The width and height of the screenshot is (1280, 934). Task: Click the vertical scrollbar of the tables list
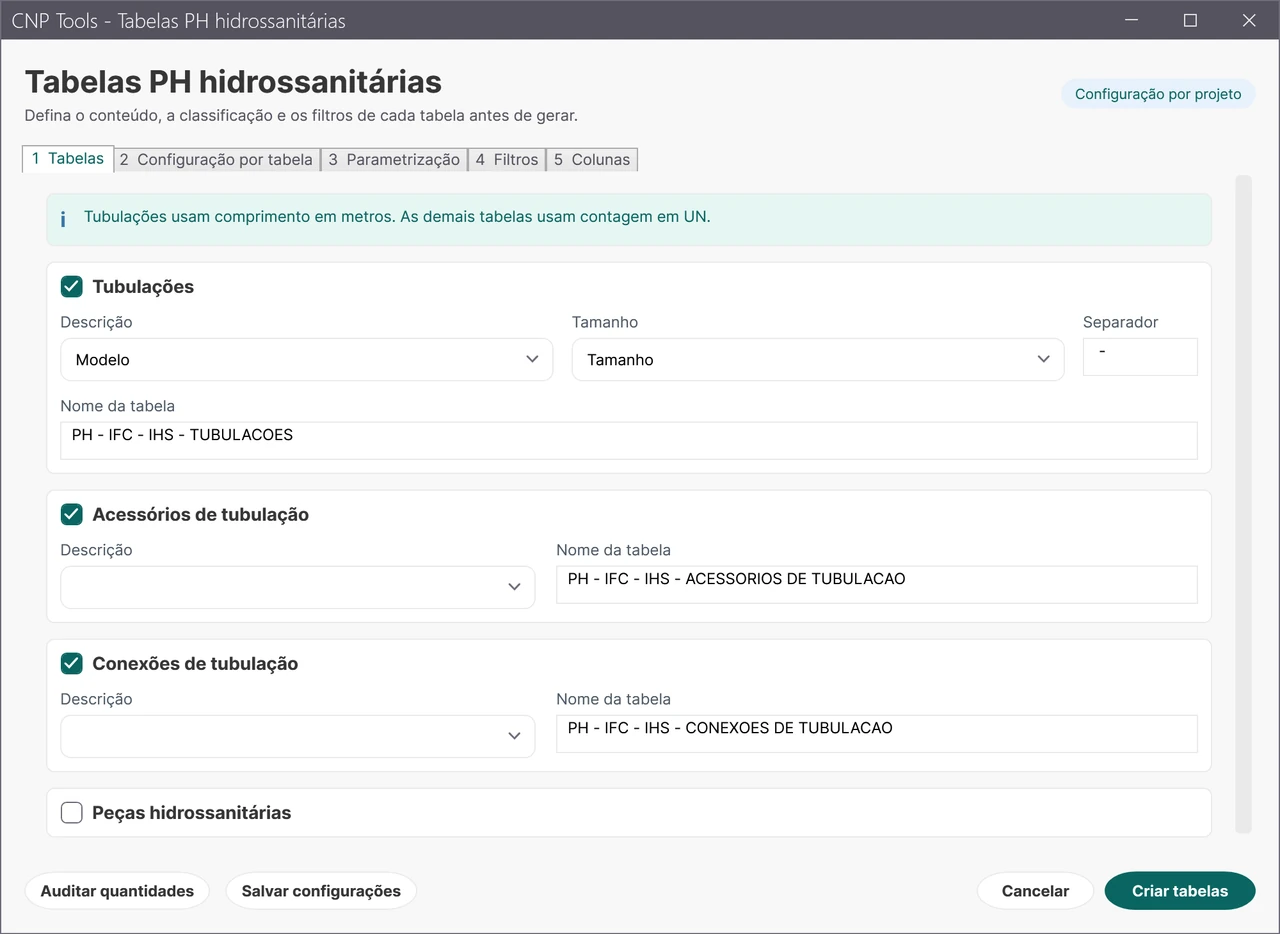1243,504
